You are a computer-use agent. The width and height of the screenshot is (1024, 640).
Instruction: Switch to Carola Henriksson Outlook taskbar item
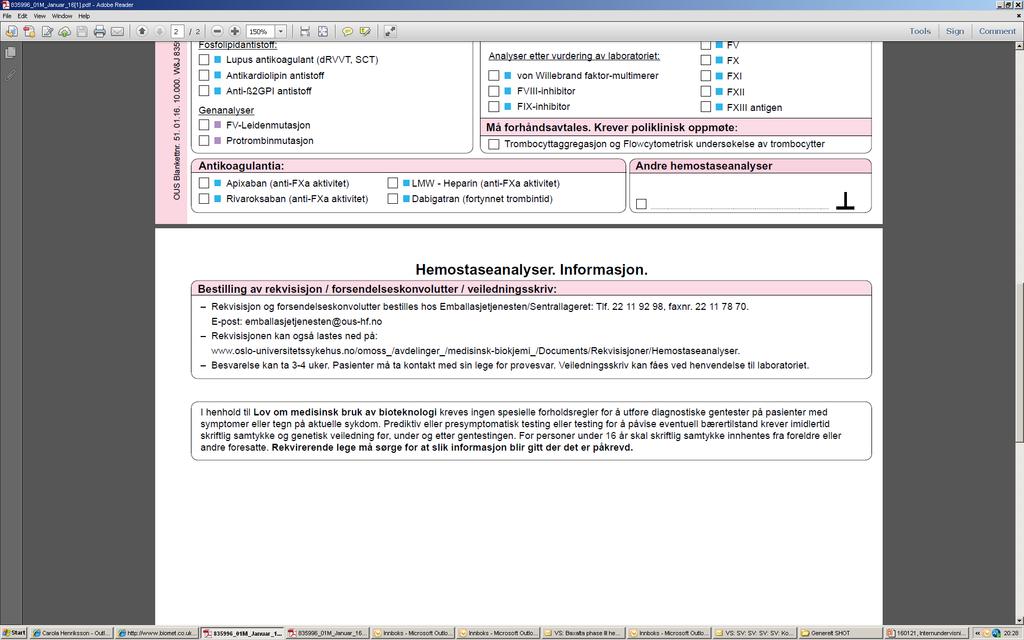tap(71, 633)
